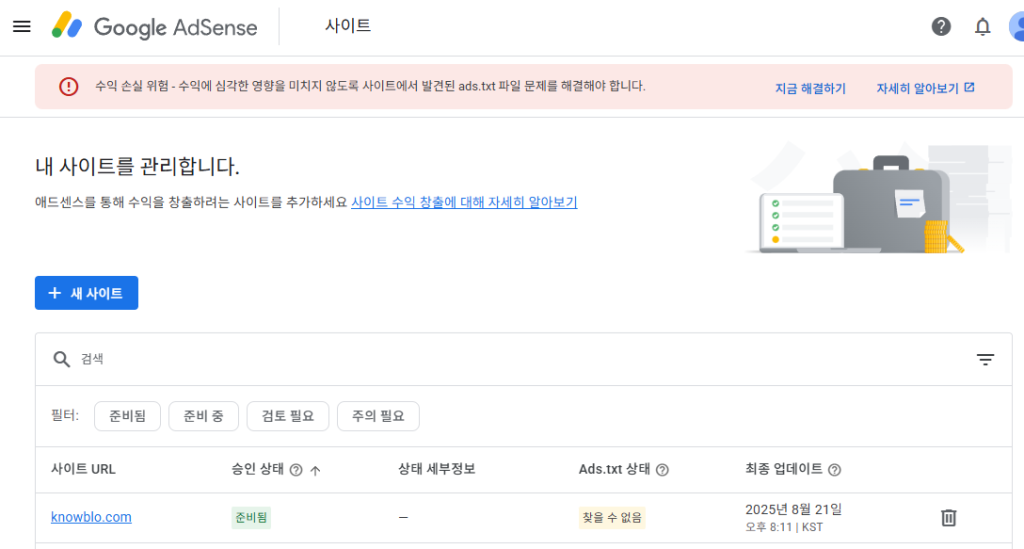Click the Google AdSense logo
Viewport: 1024px width, 549px height.
pyautogui.click(x=155, y=27)
